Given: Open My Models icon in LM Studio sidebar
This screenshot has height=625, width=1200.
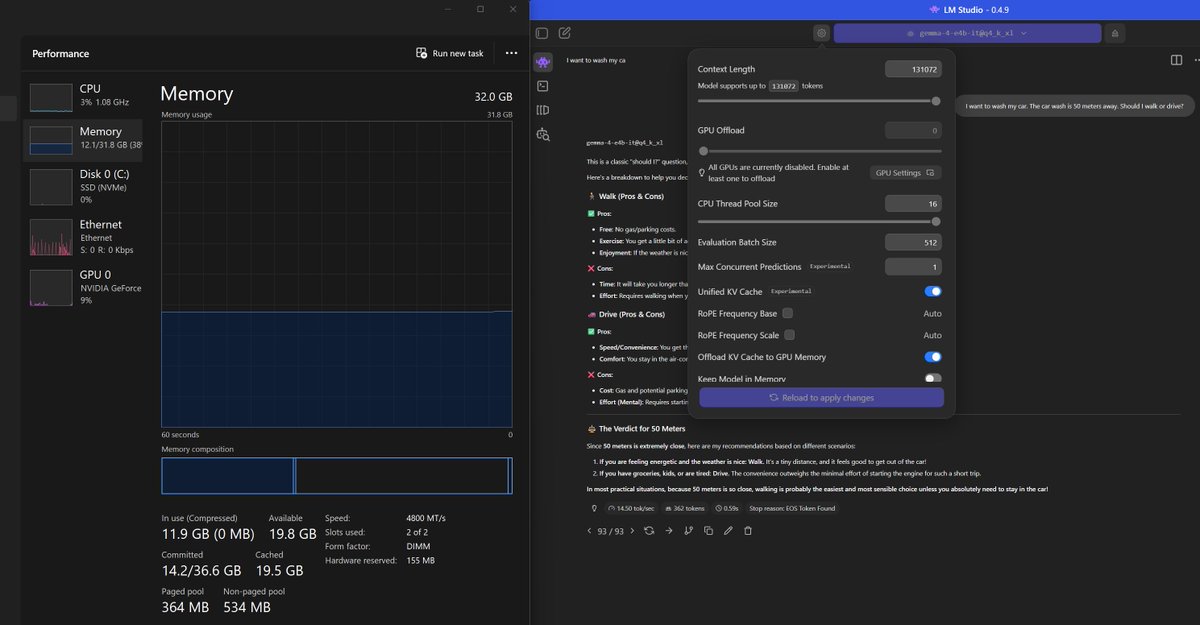Looking at the screenshot, I should 543,110.
